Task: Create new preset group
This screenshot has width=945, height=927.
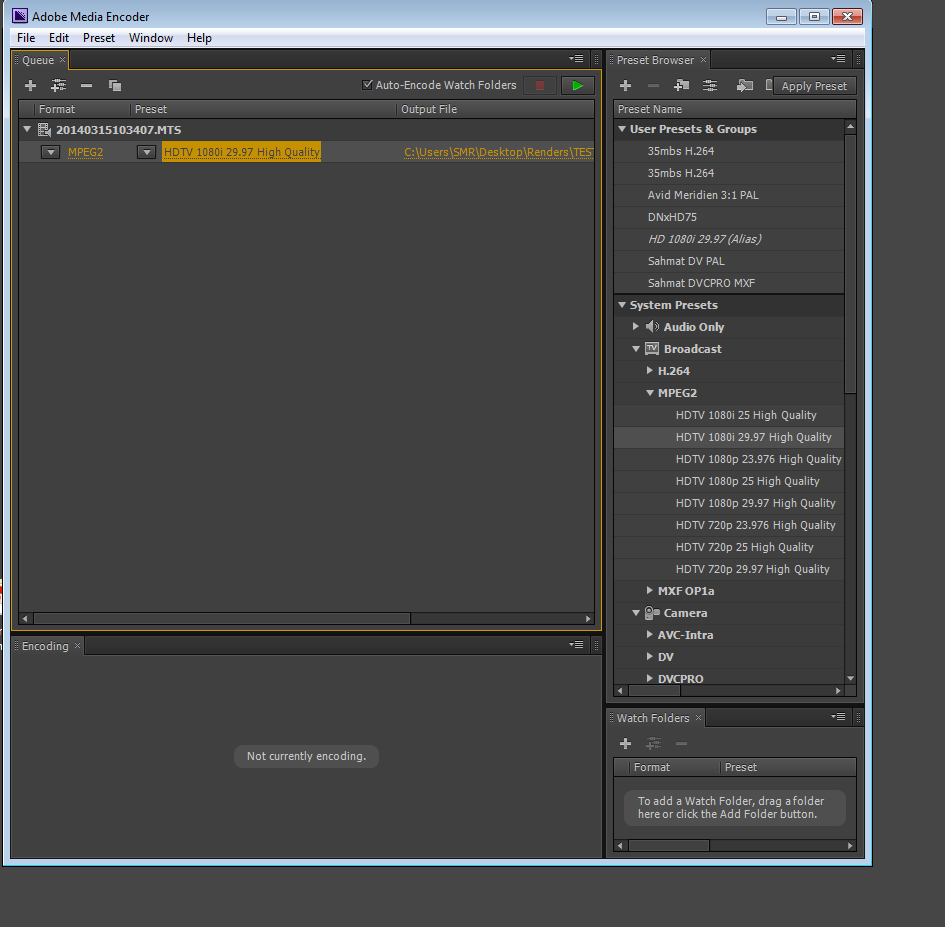Action: pos(682,86)
